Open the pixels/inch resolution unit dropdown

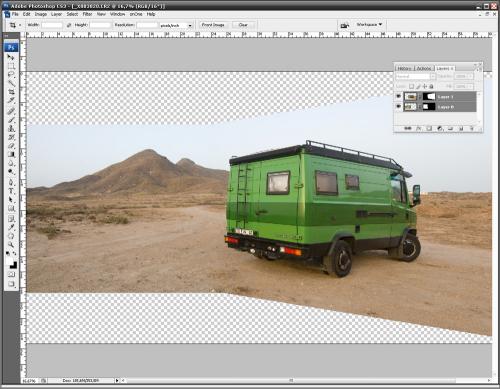tap(177, 25)
